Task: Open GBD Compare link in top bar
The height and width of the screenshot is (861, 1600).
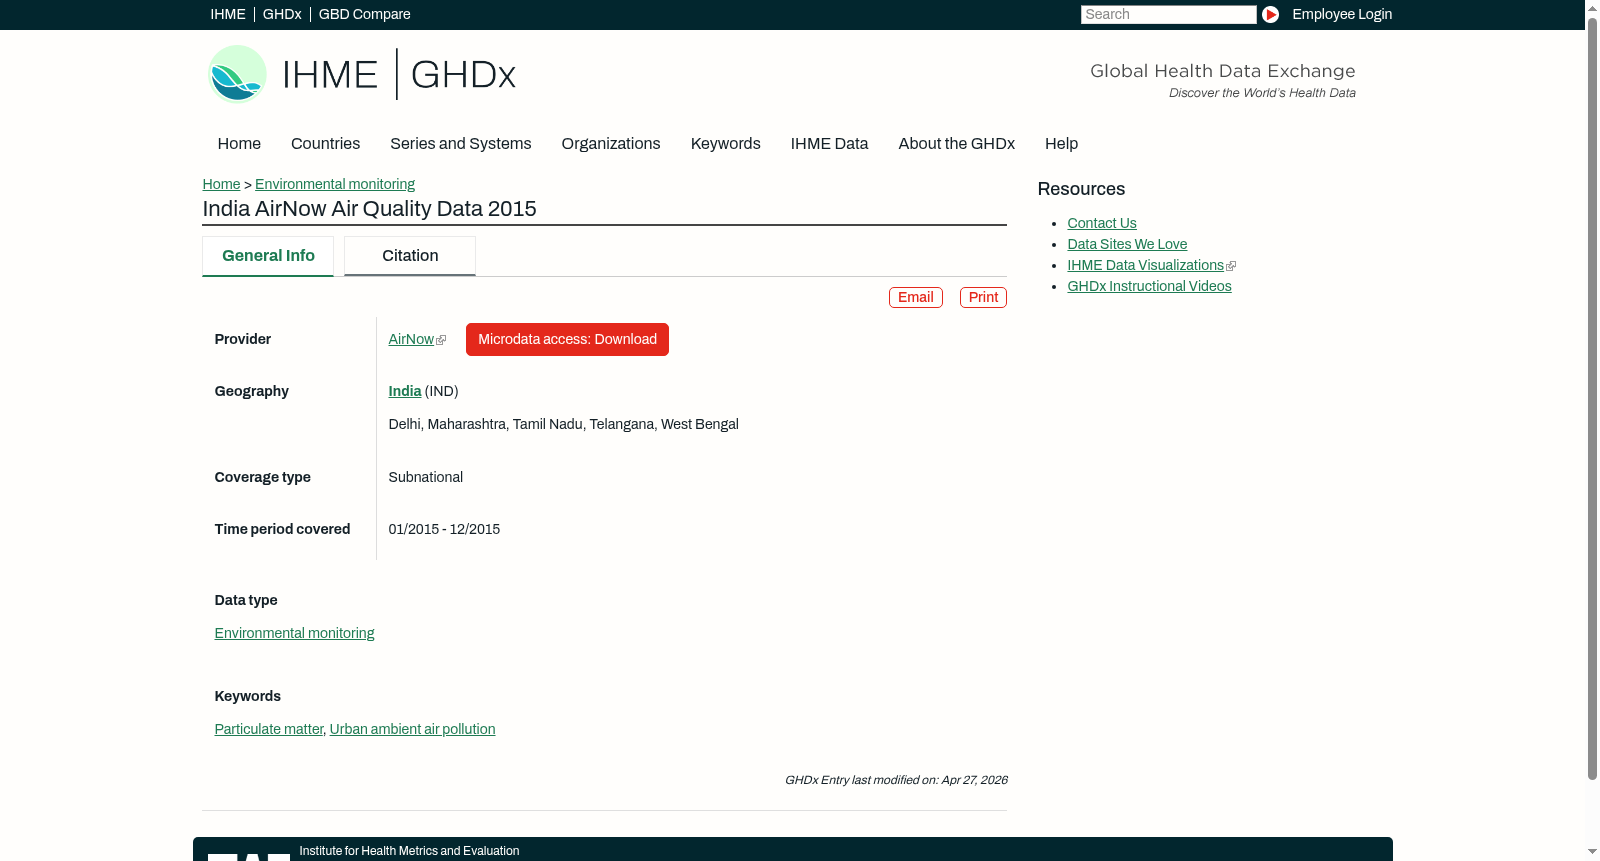Action: coord(364,14)
